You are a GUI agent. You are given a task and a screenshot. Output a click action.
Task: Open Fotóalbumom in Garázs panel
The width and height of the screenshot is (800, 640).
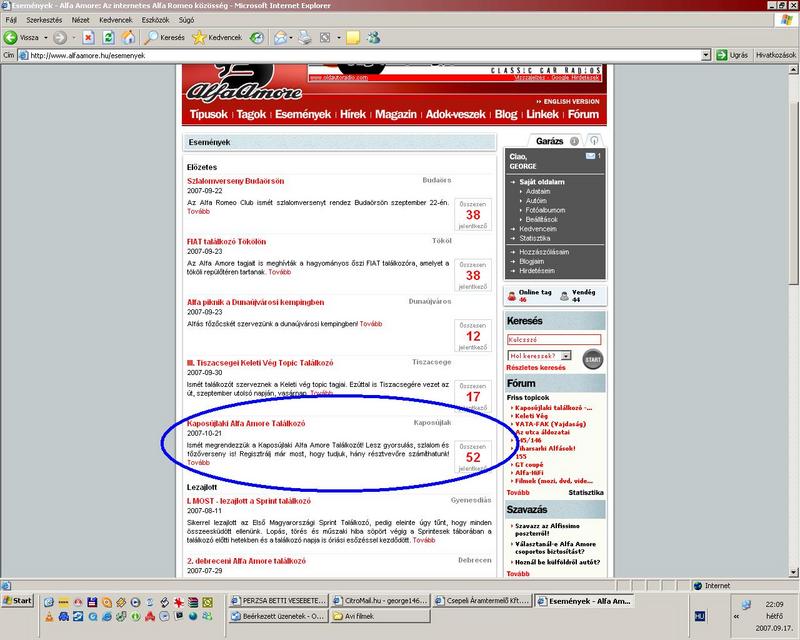coord(545,210)
